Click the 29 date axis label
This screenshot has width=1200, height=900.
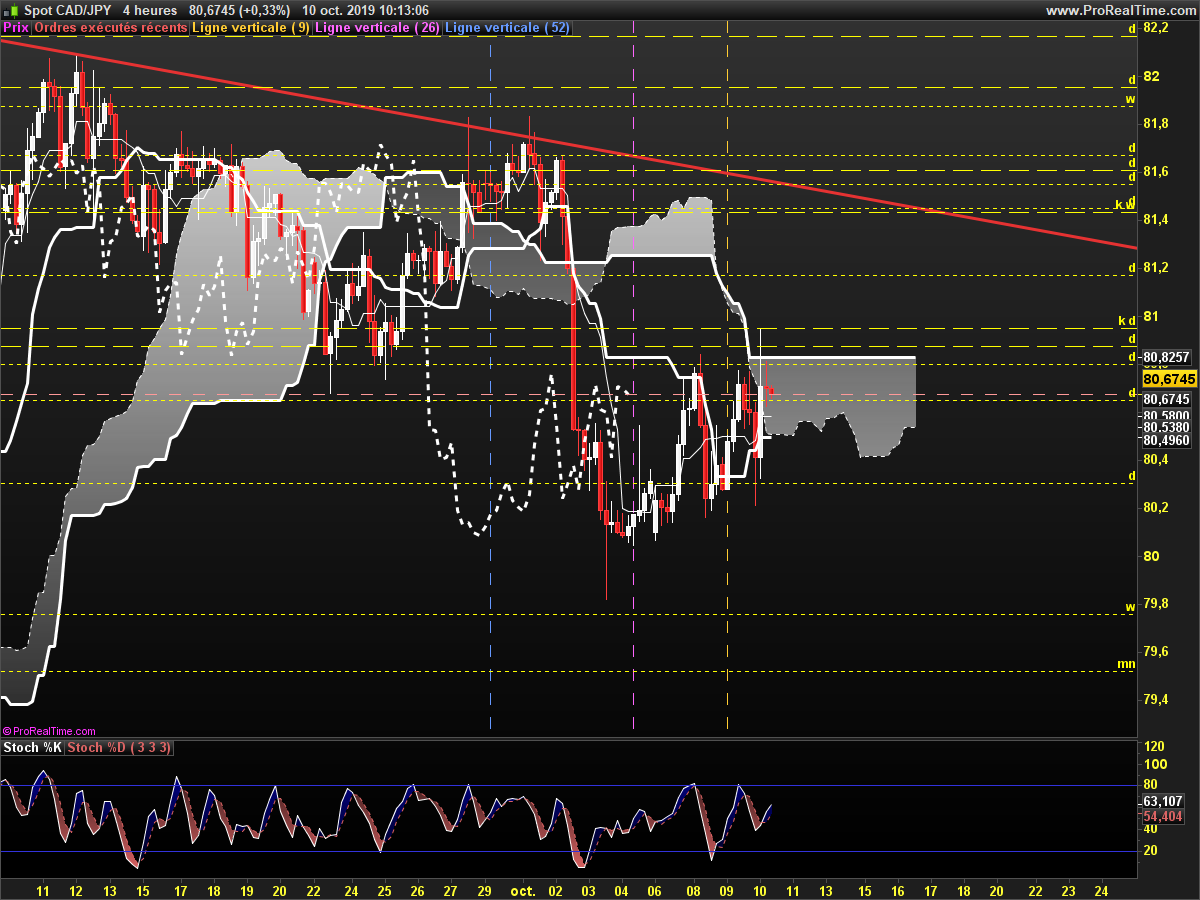(x=485, y=889)
